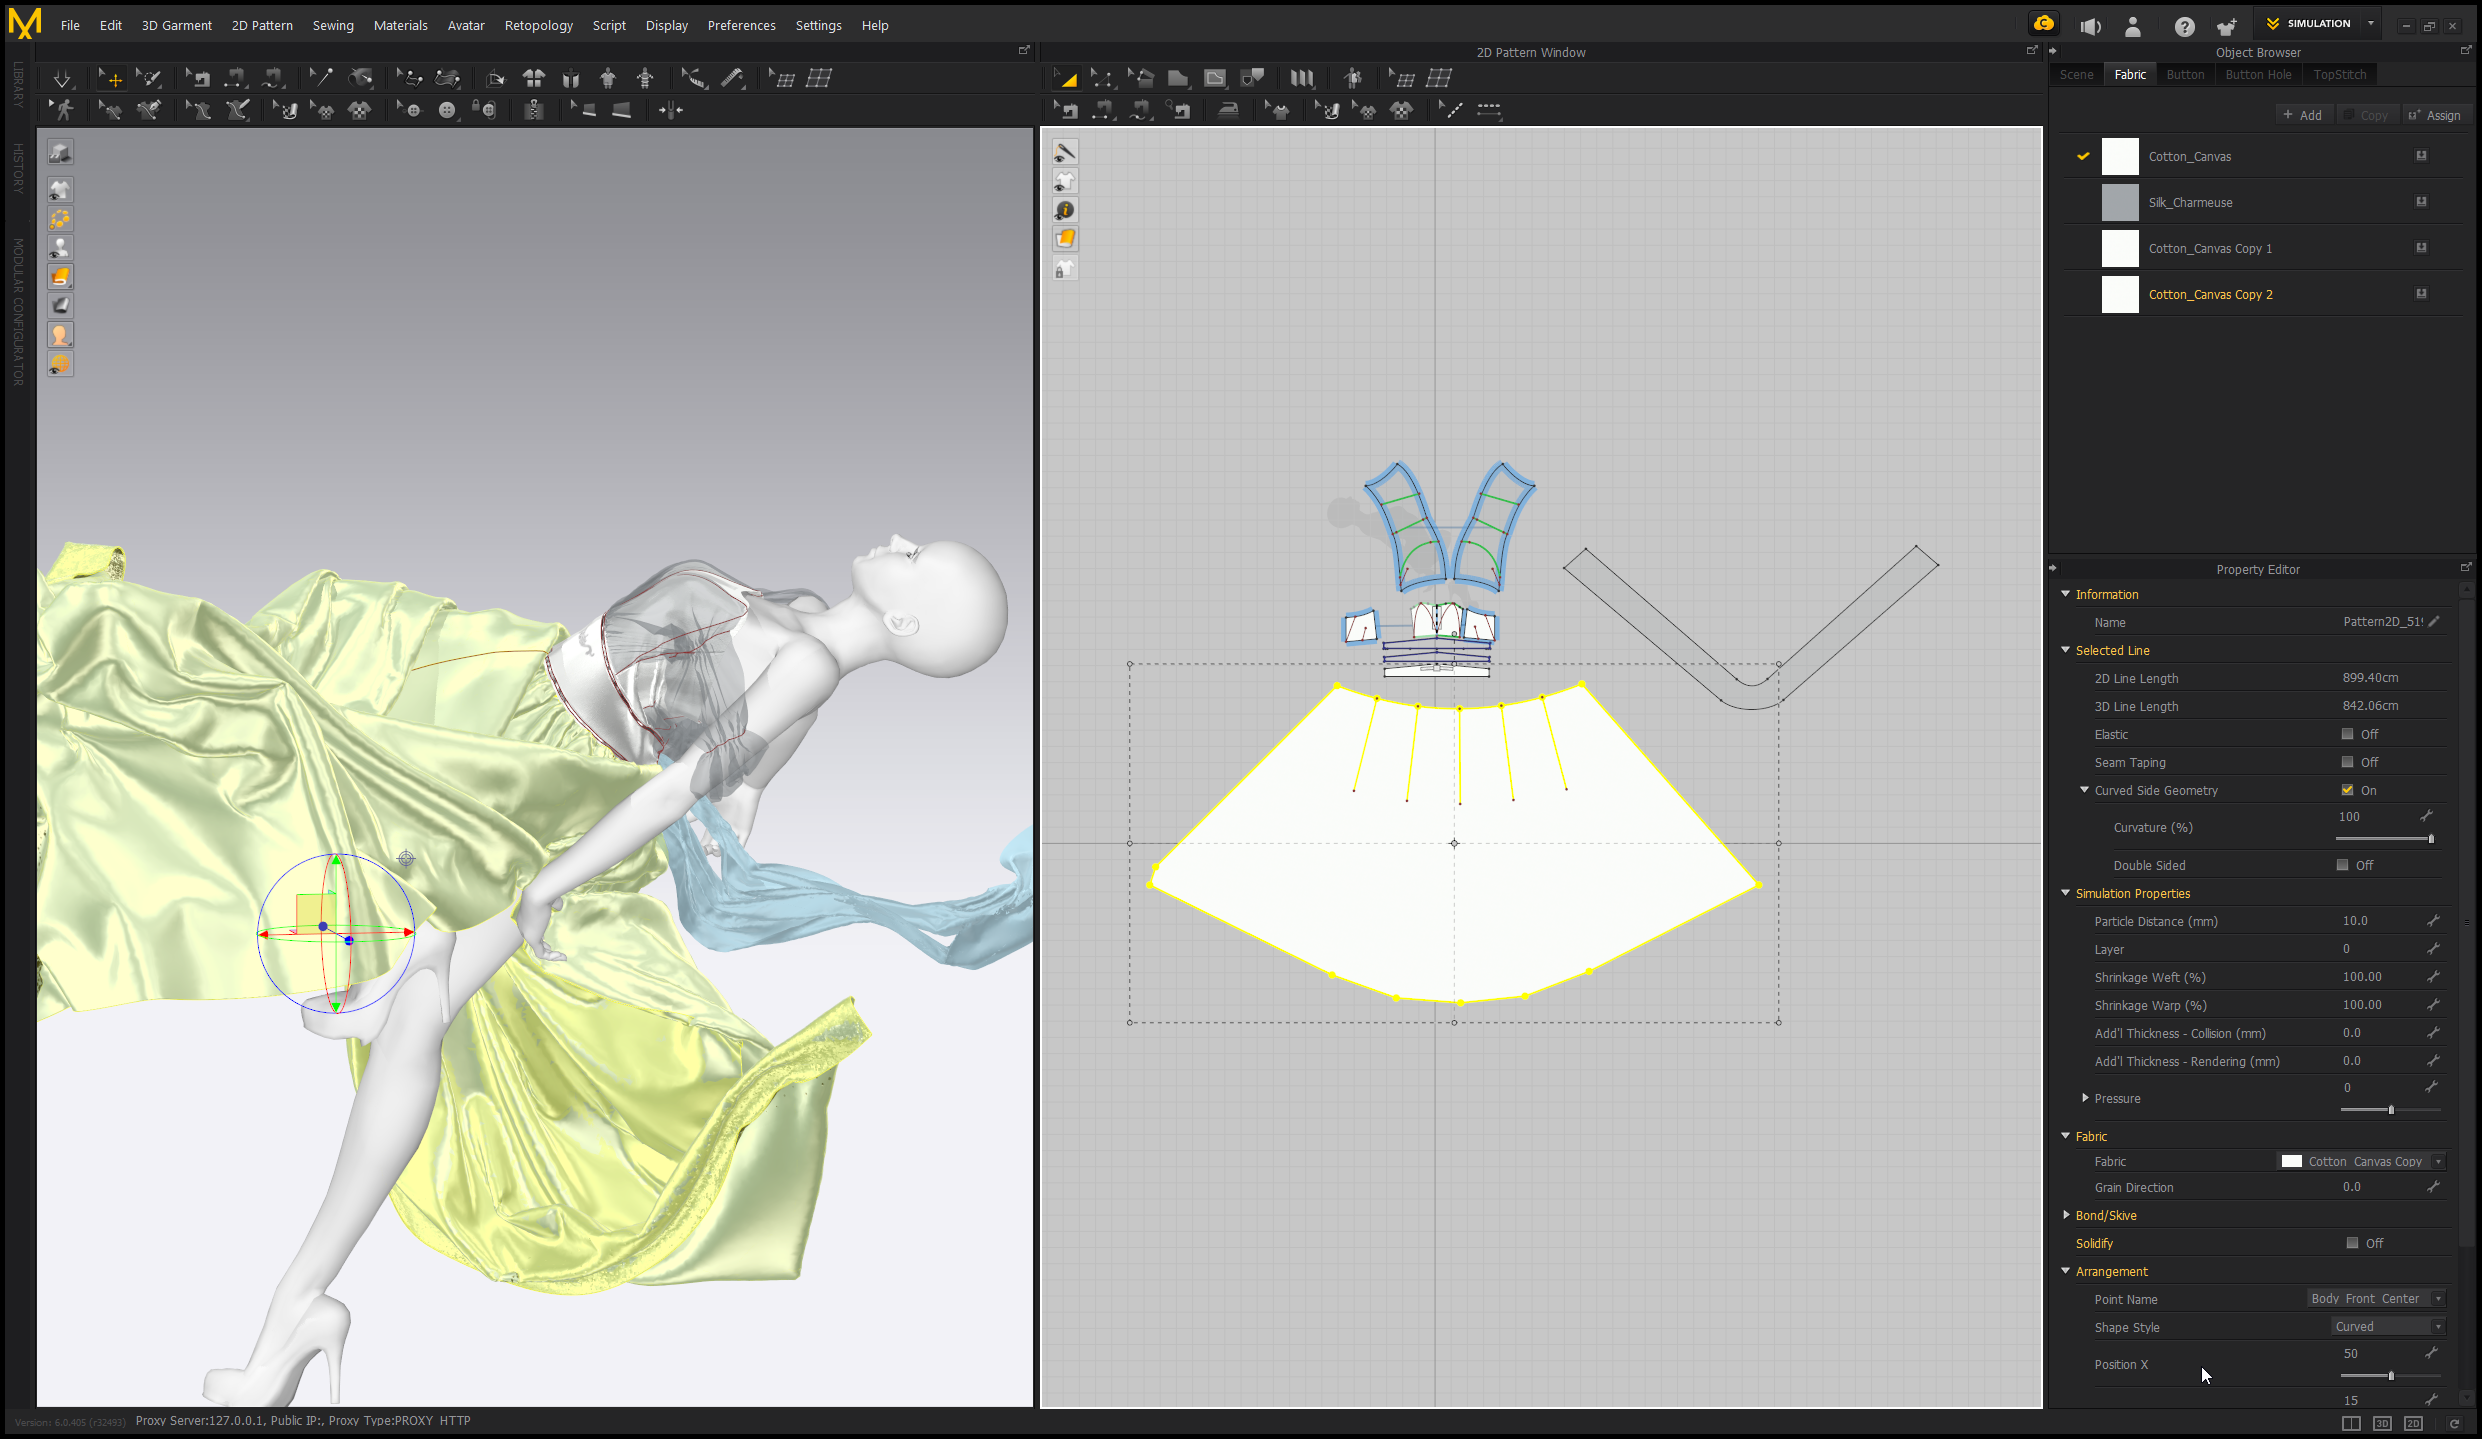Open the SIMULATION mode dropdown

click(2371, 24)
